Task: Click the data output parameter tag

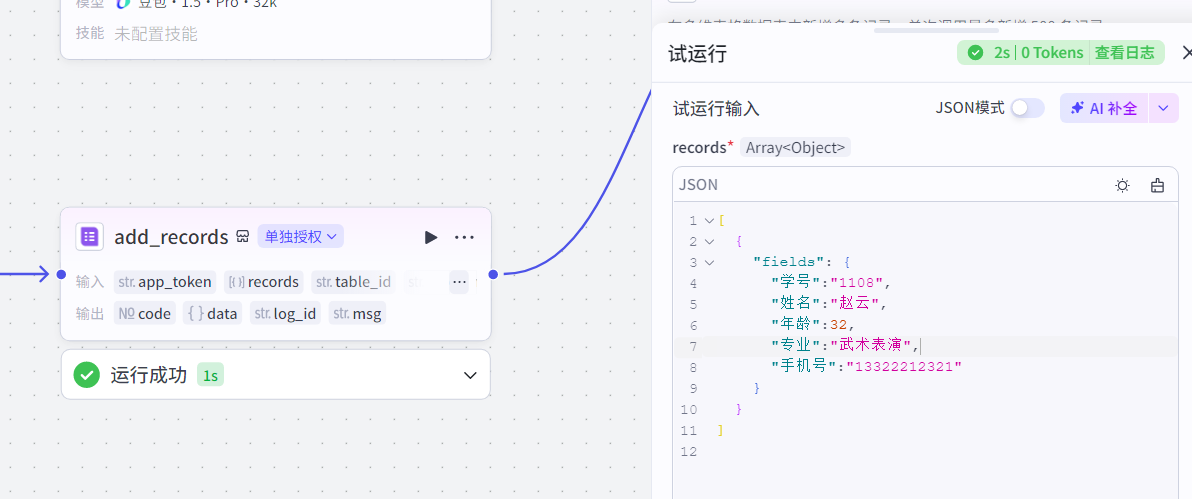Action: click(x=213, y=314)
